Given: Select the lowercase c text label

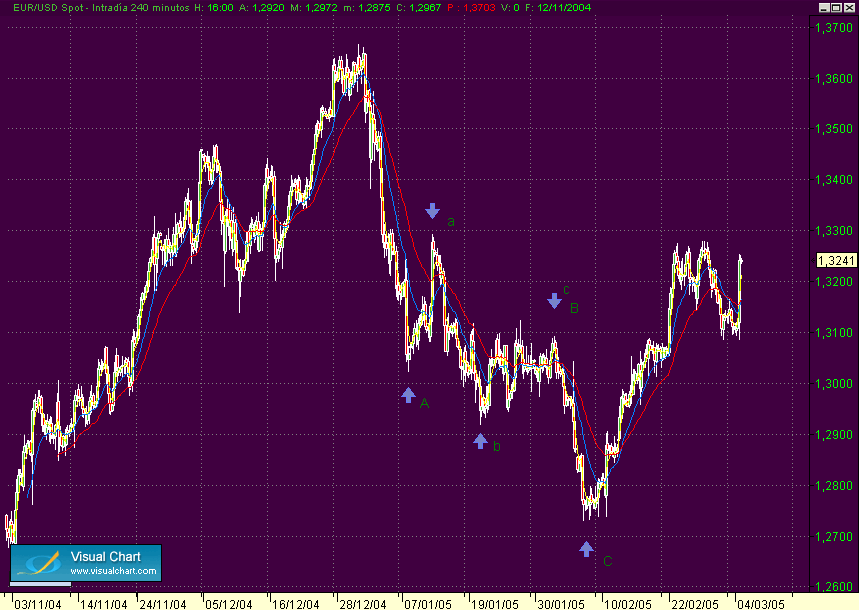Looking at the screenshot, I should [x=566, y=290].
